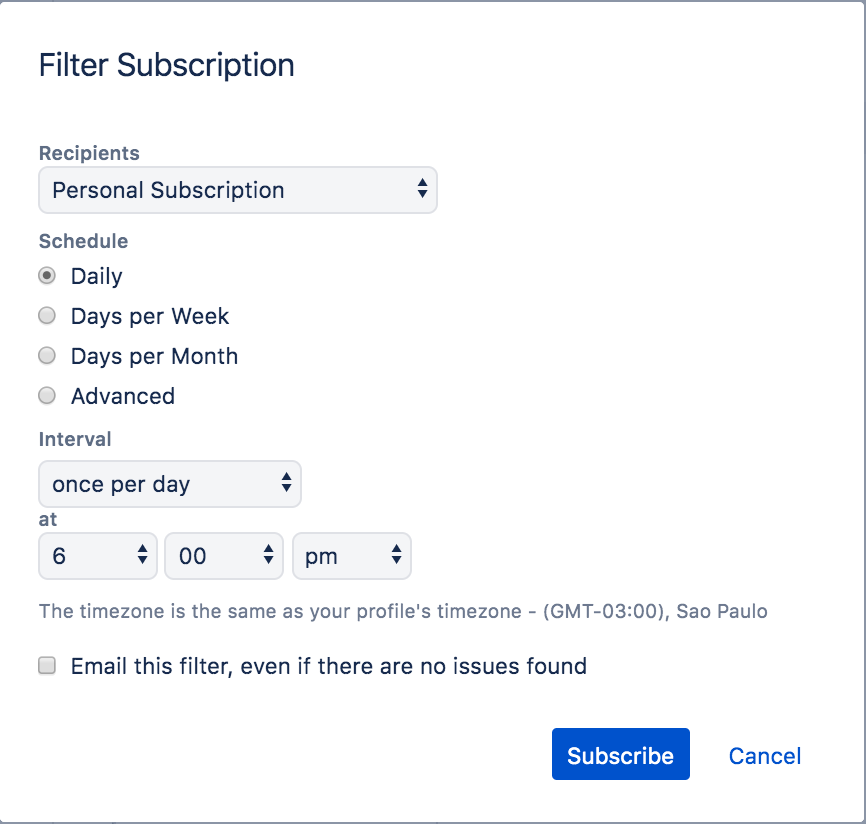Click the stepper arrows on the pm selector
The width and height of the screenshot is (866, 824).
pyautogui.click(x=396, y=556)
